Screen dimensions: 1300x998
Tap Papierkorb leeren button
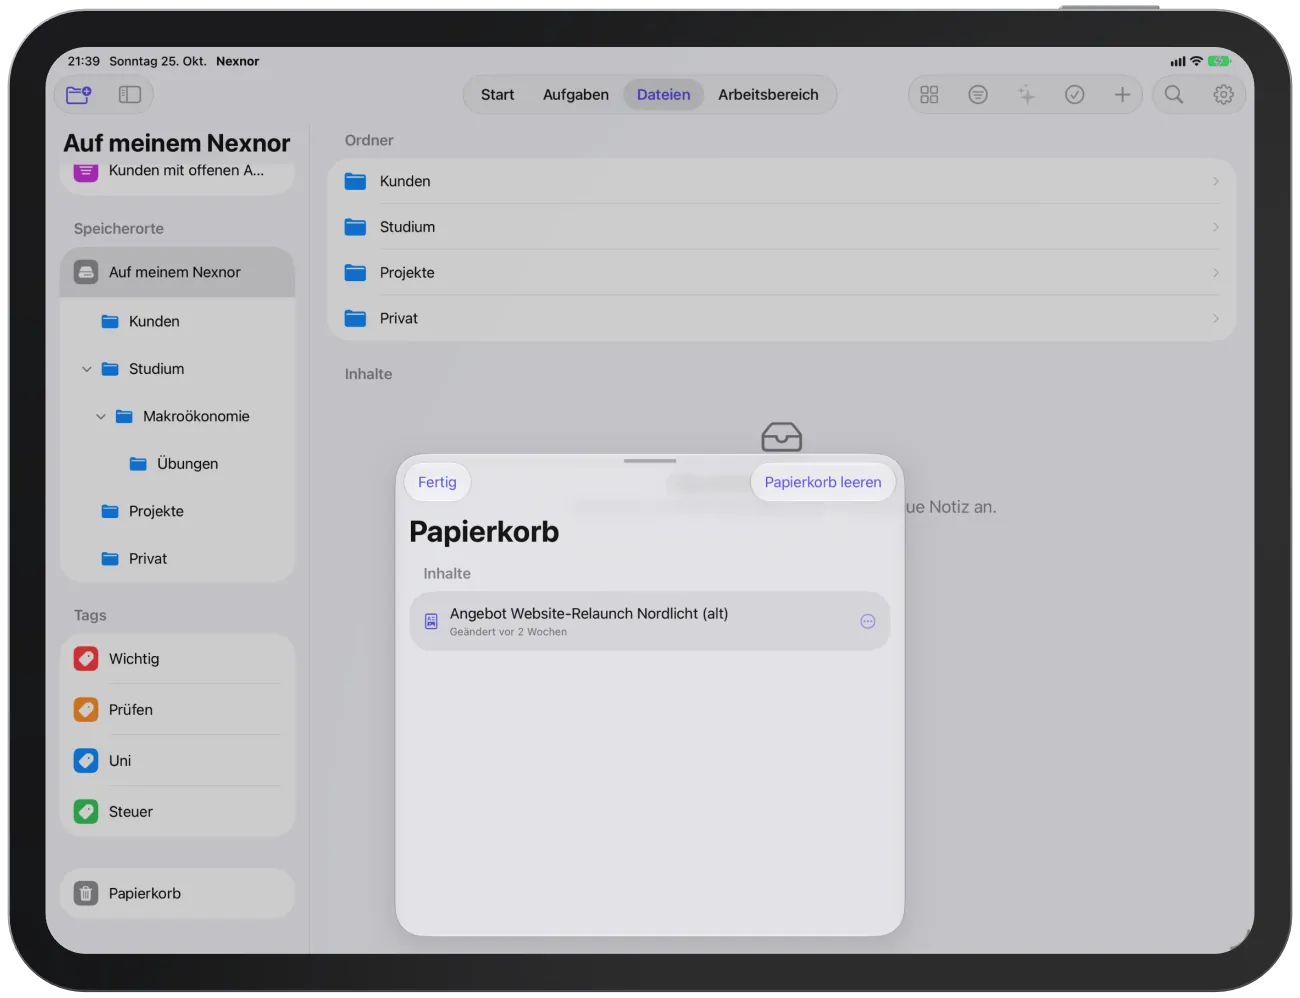pyautogui.click(x=823, y=482)
